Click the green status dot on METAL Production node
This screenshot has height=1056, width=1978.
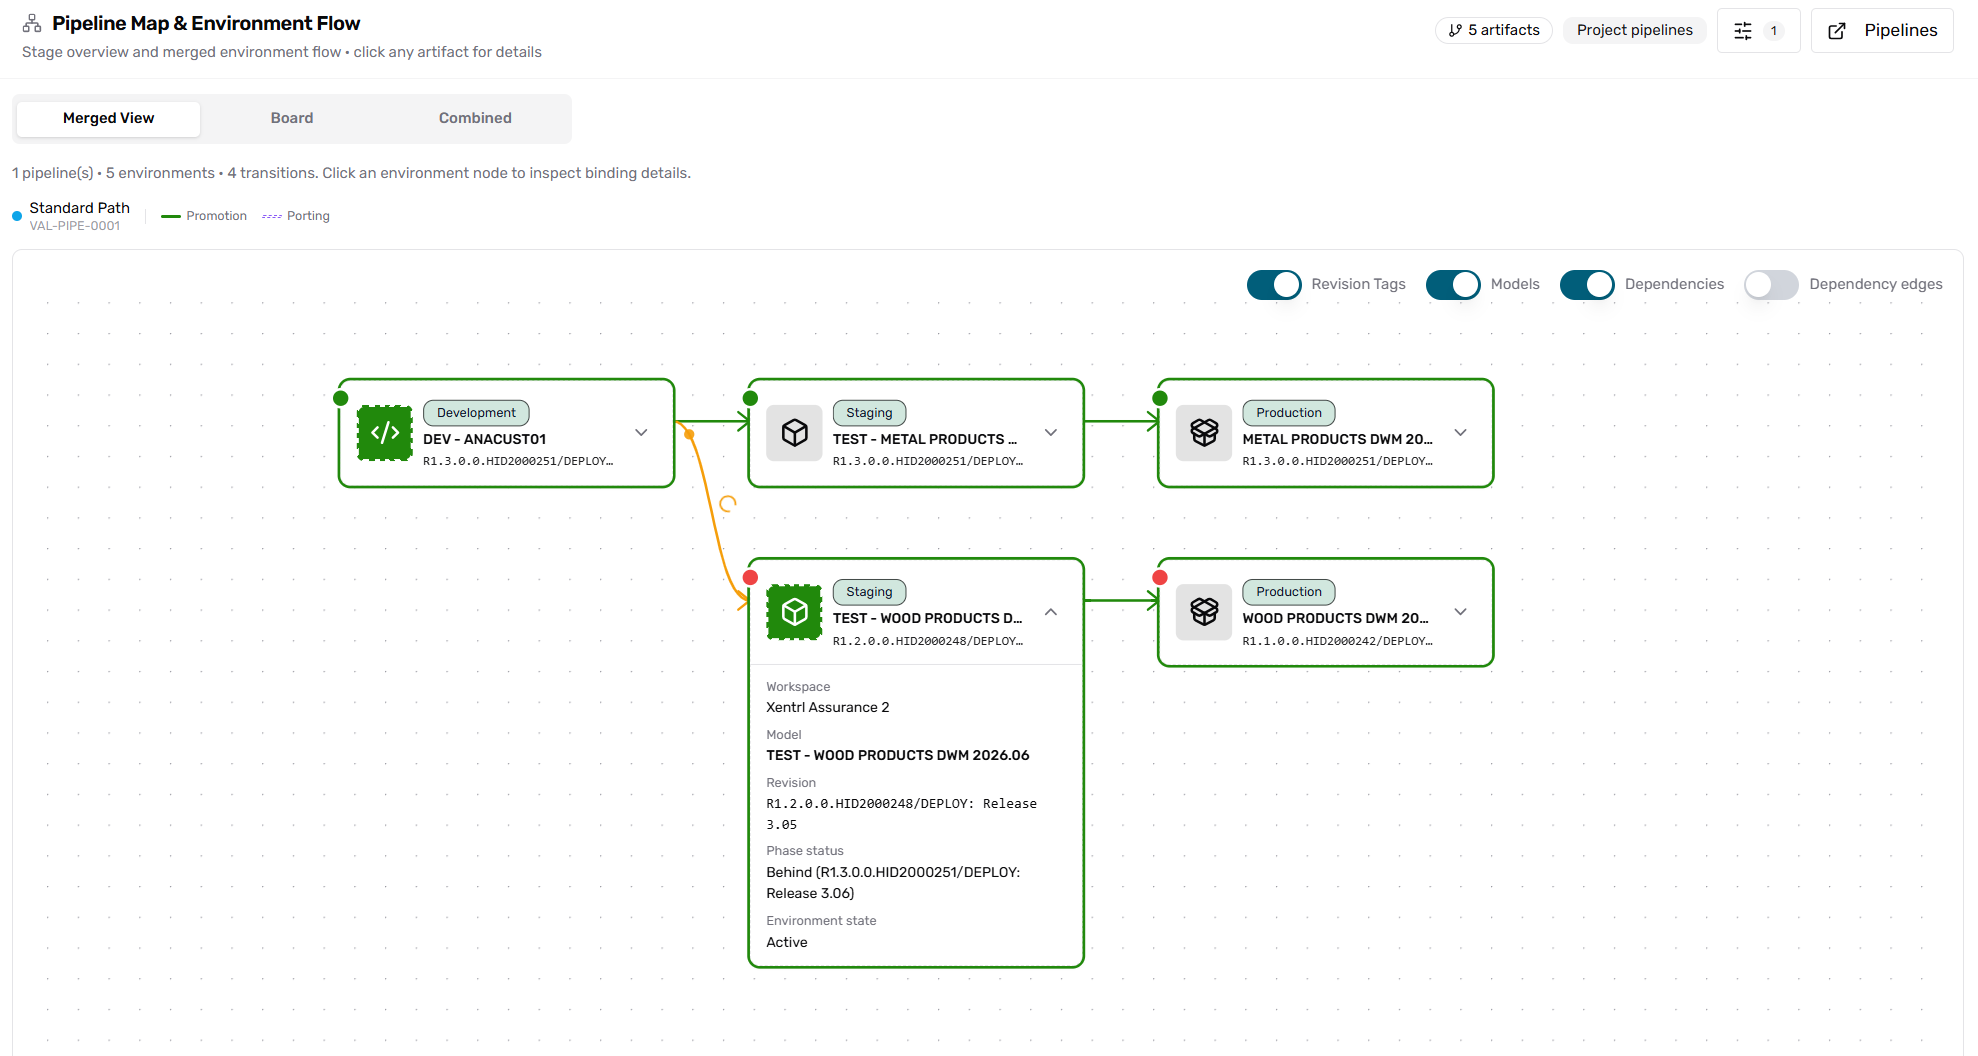tap(1160, 398)
